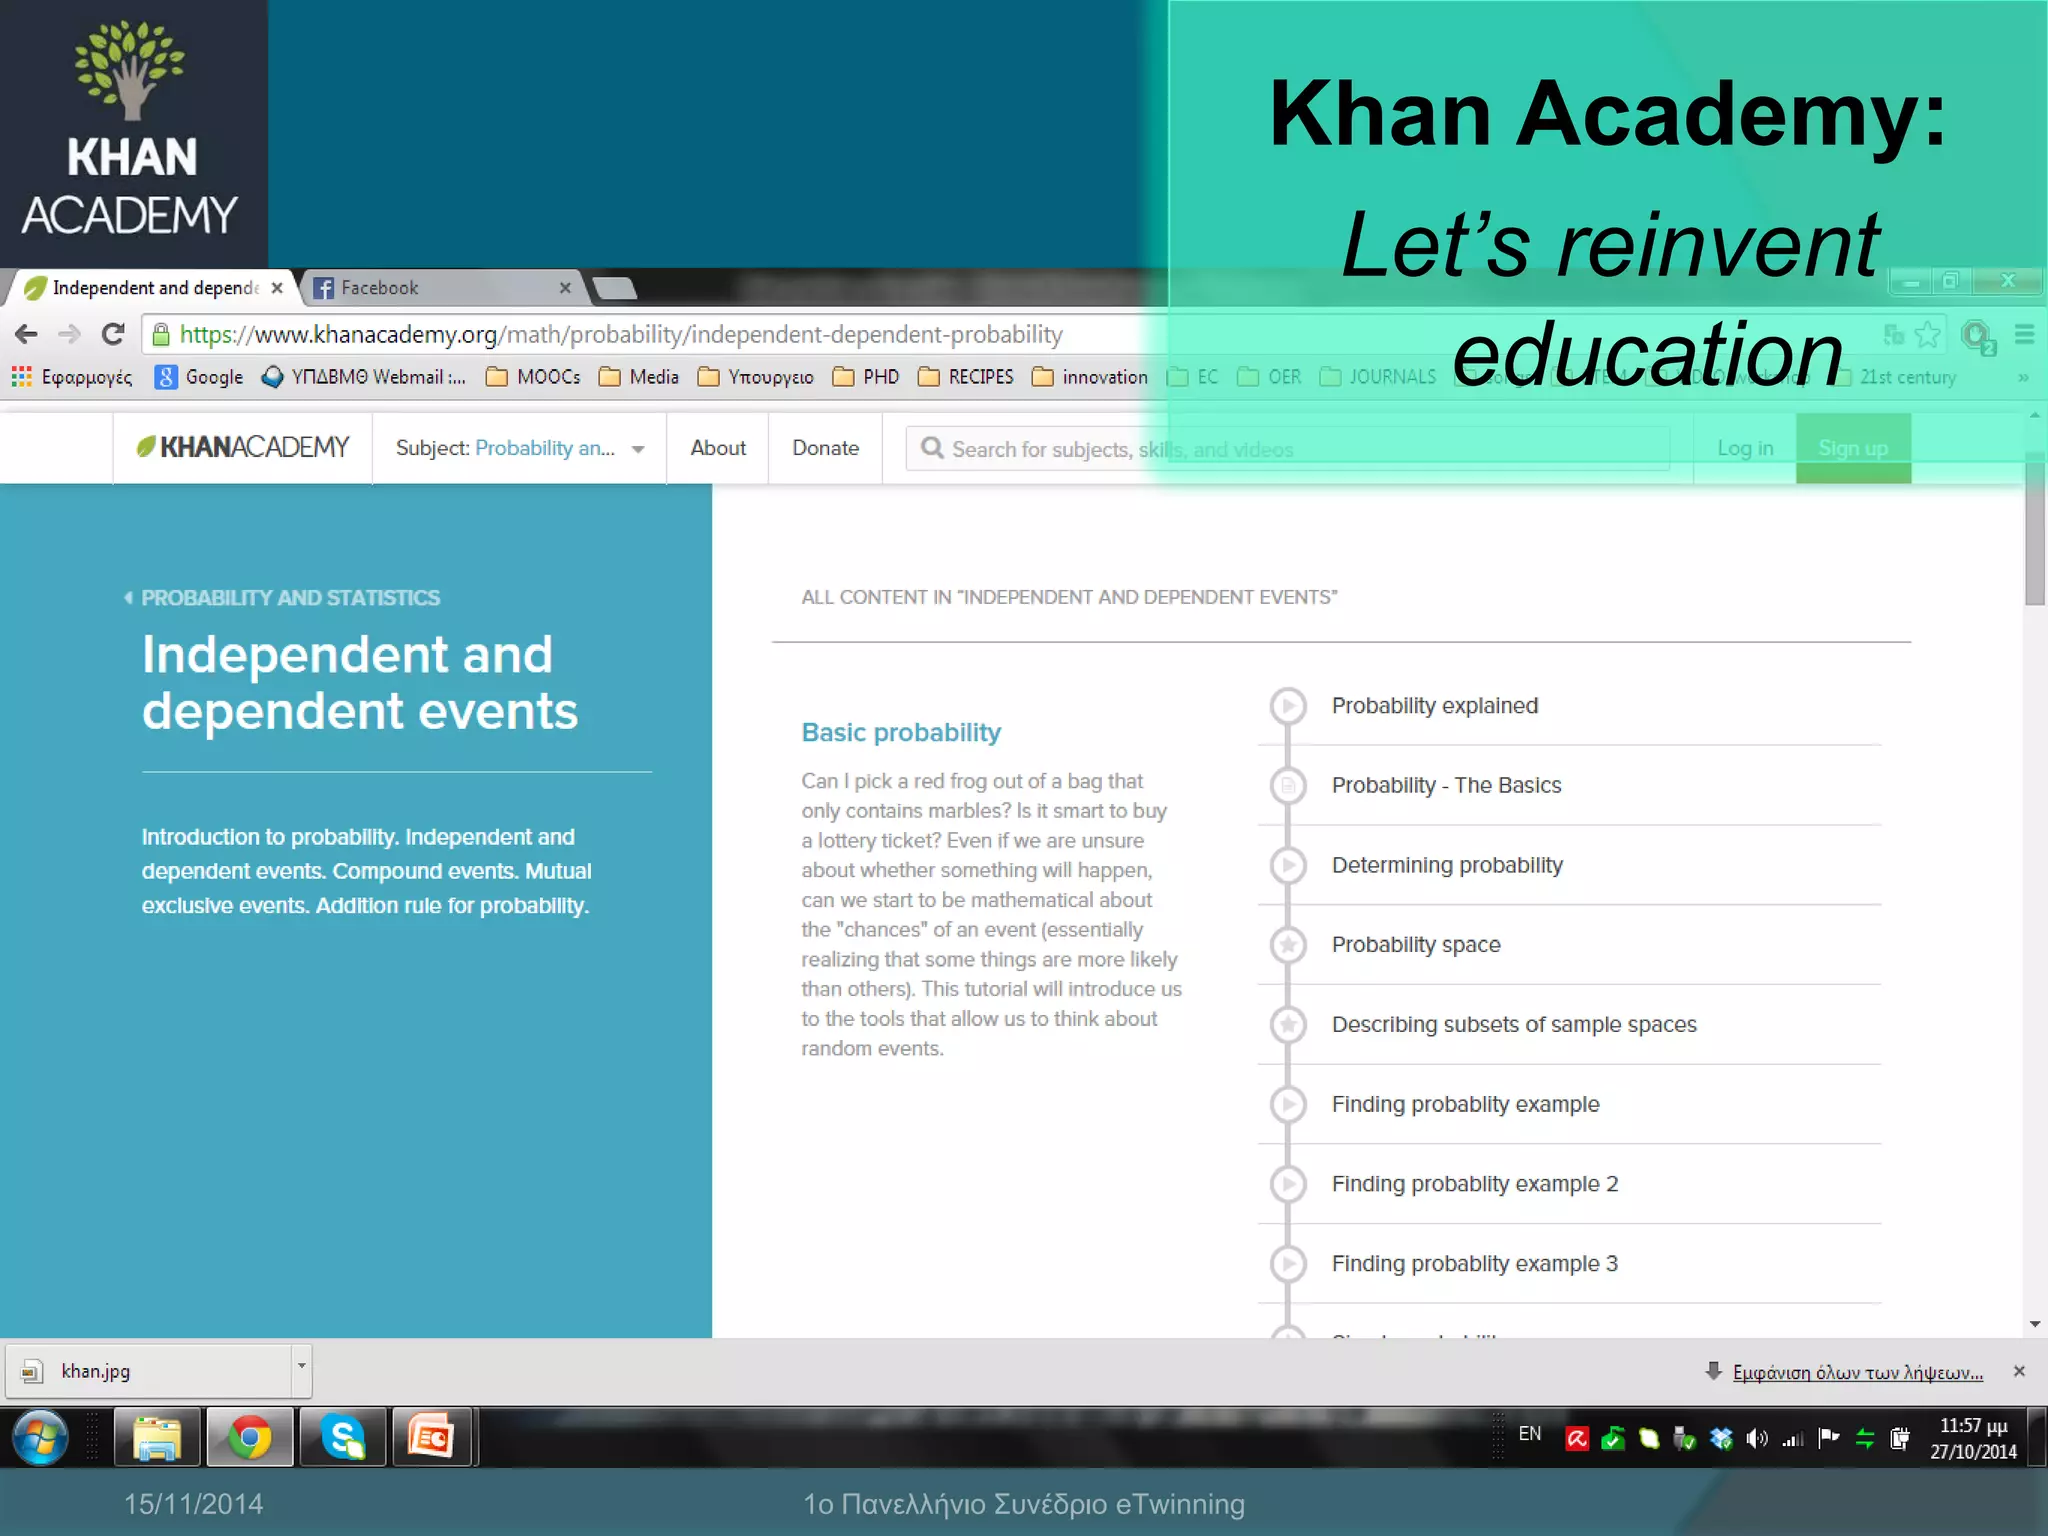This screenshot has width=2048, height=1536.
Task: Go back to PROBABILITY AND STATISTICS
Action: 282,598
